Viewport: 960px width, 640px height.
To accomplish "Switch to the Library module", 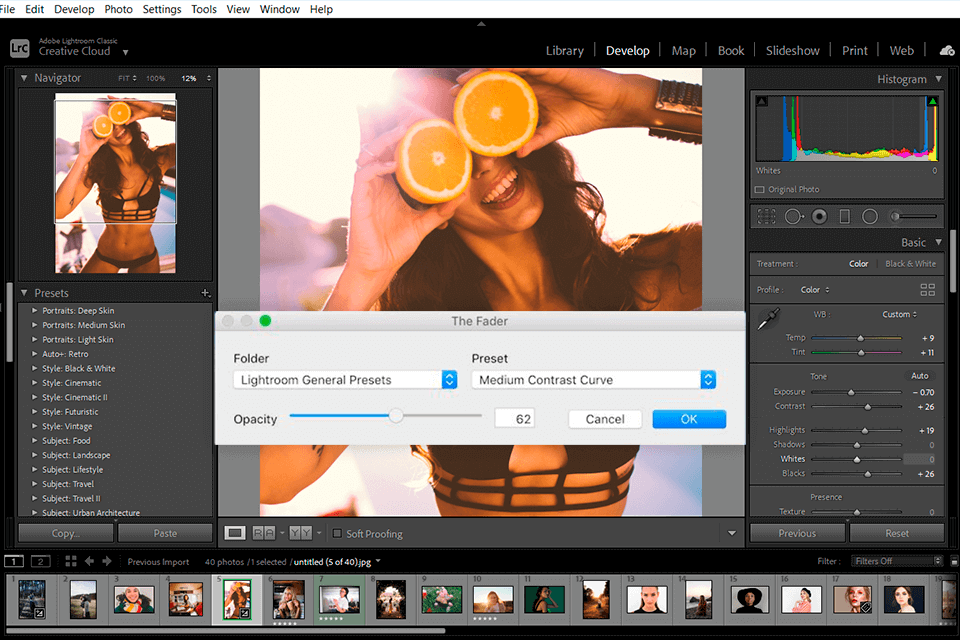I will 564,51.
